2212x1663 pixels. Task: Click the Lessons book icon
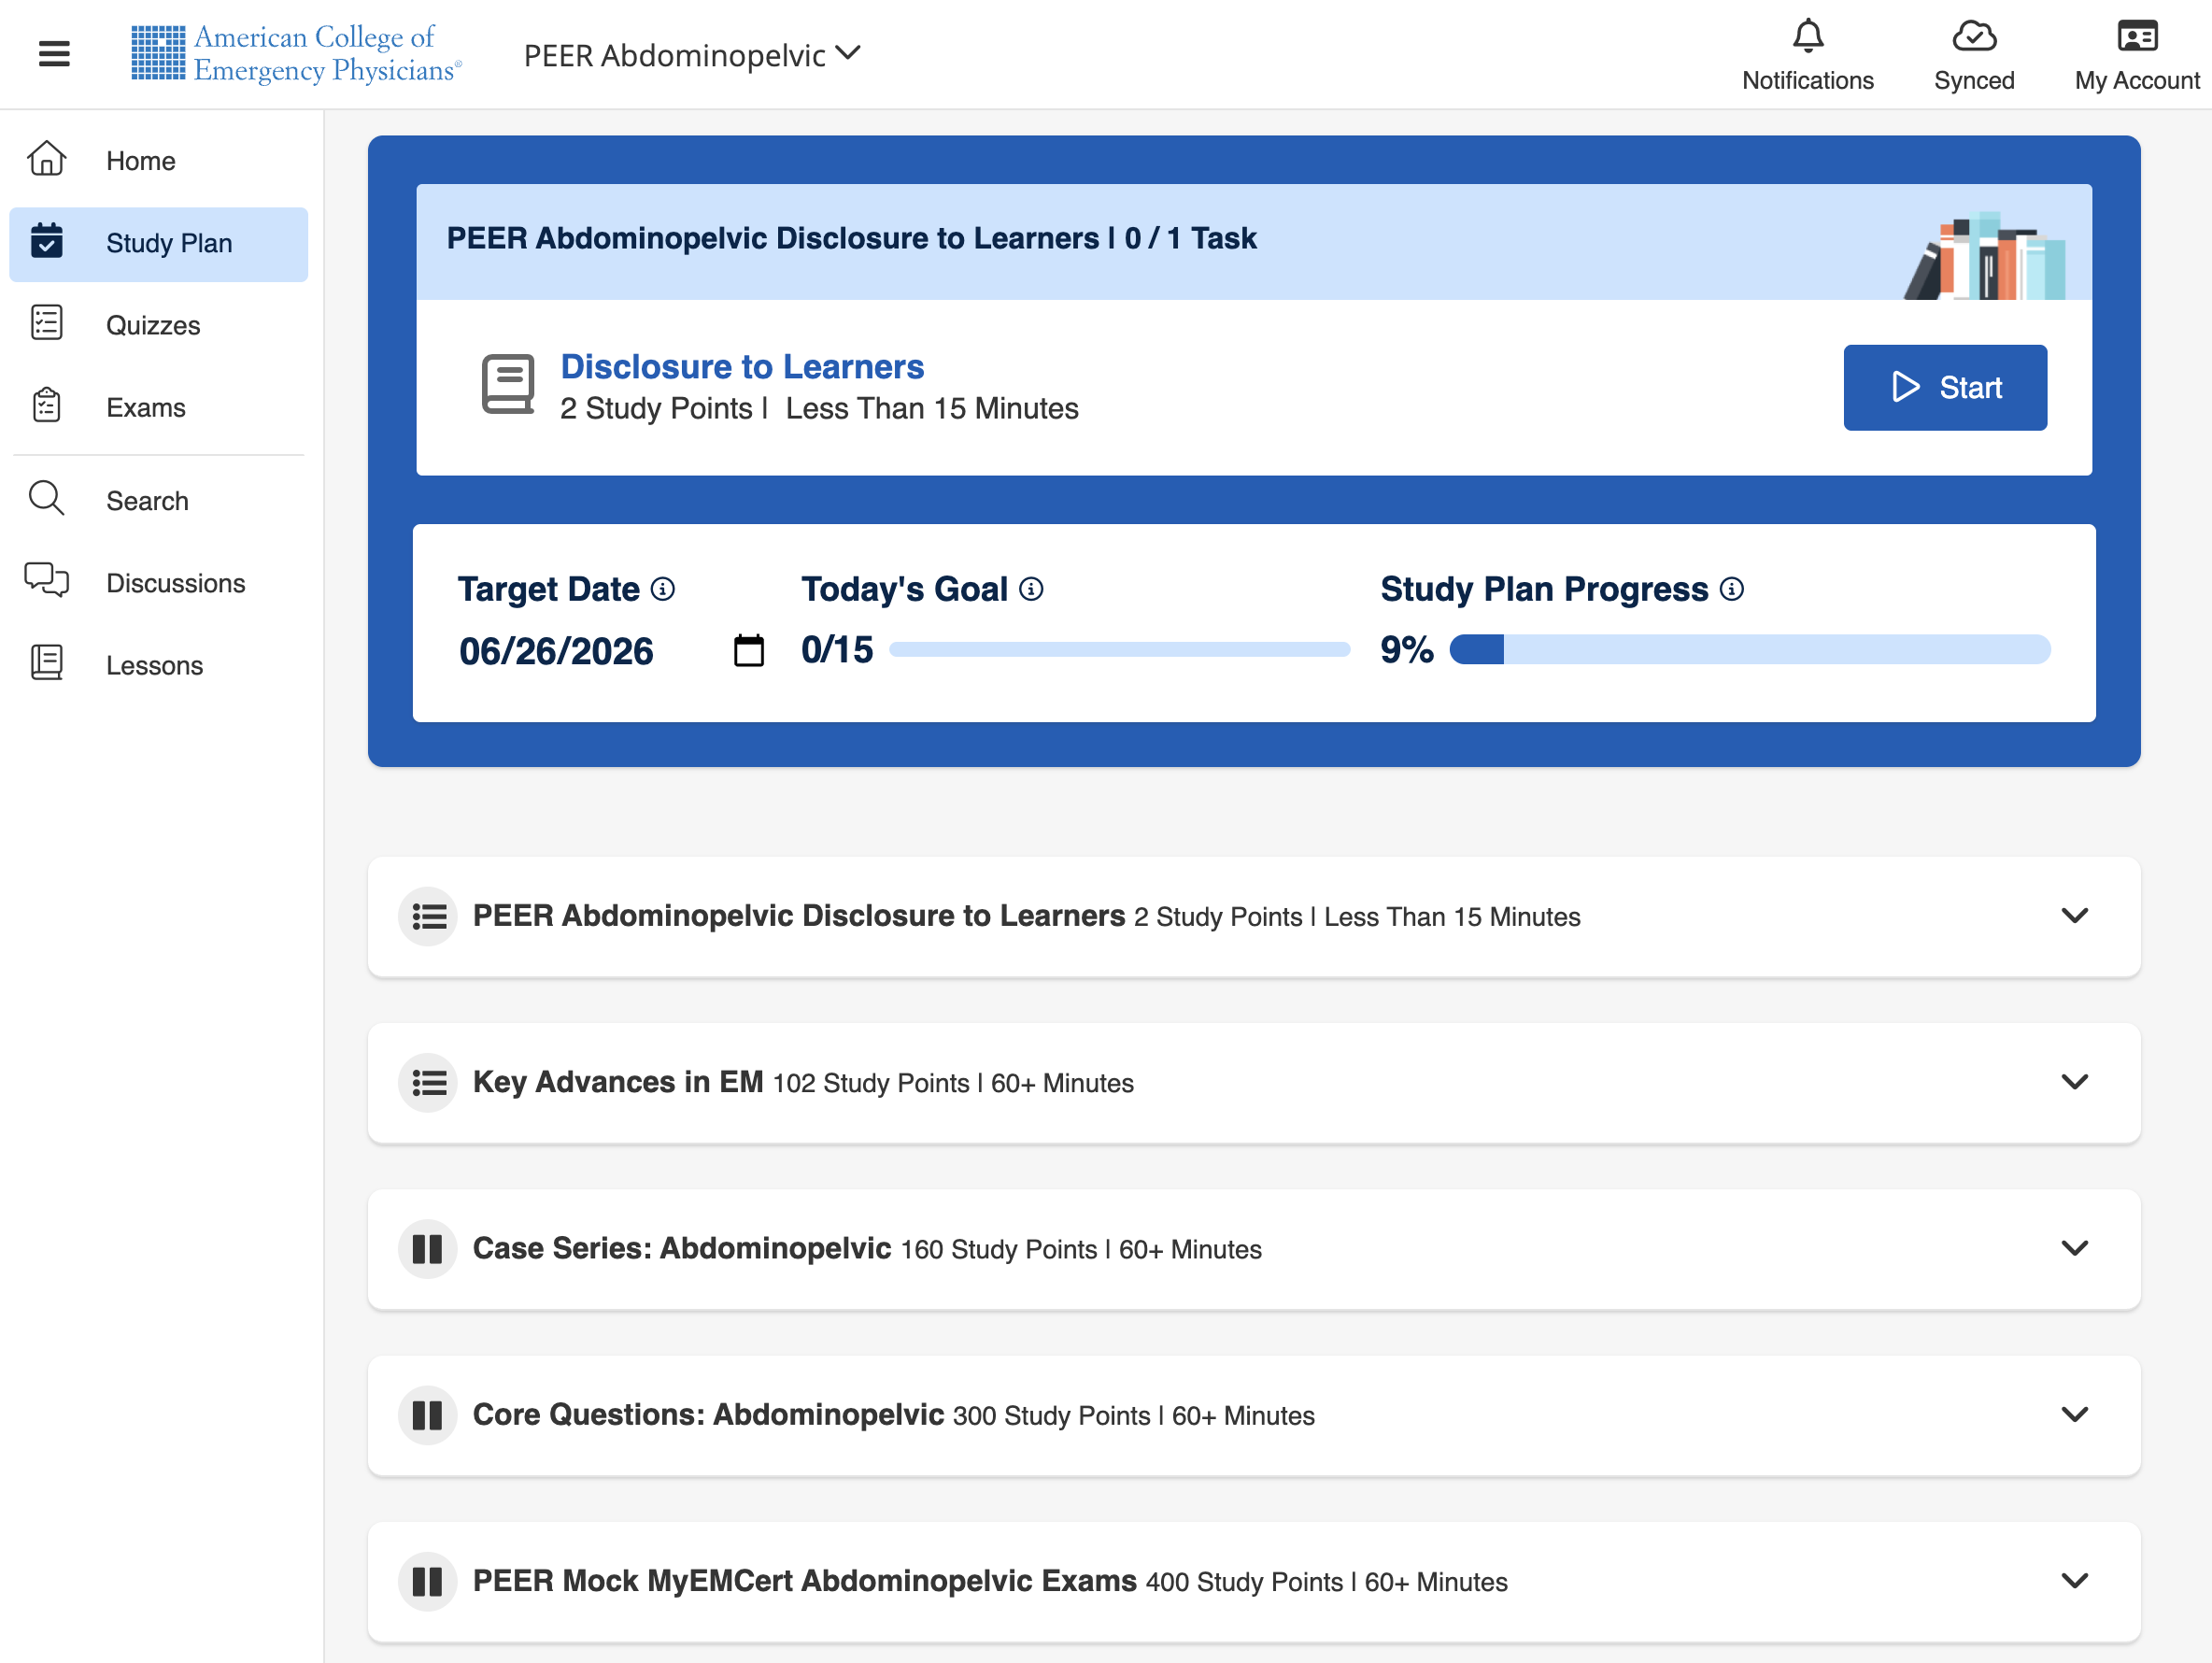tap(47, 662)
